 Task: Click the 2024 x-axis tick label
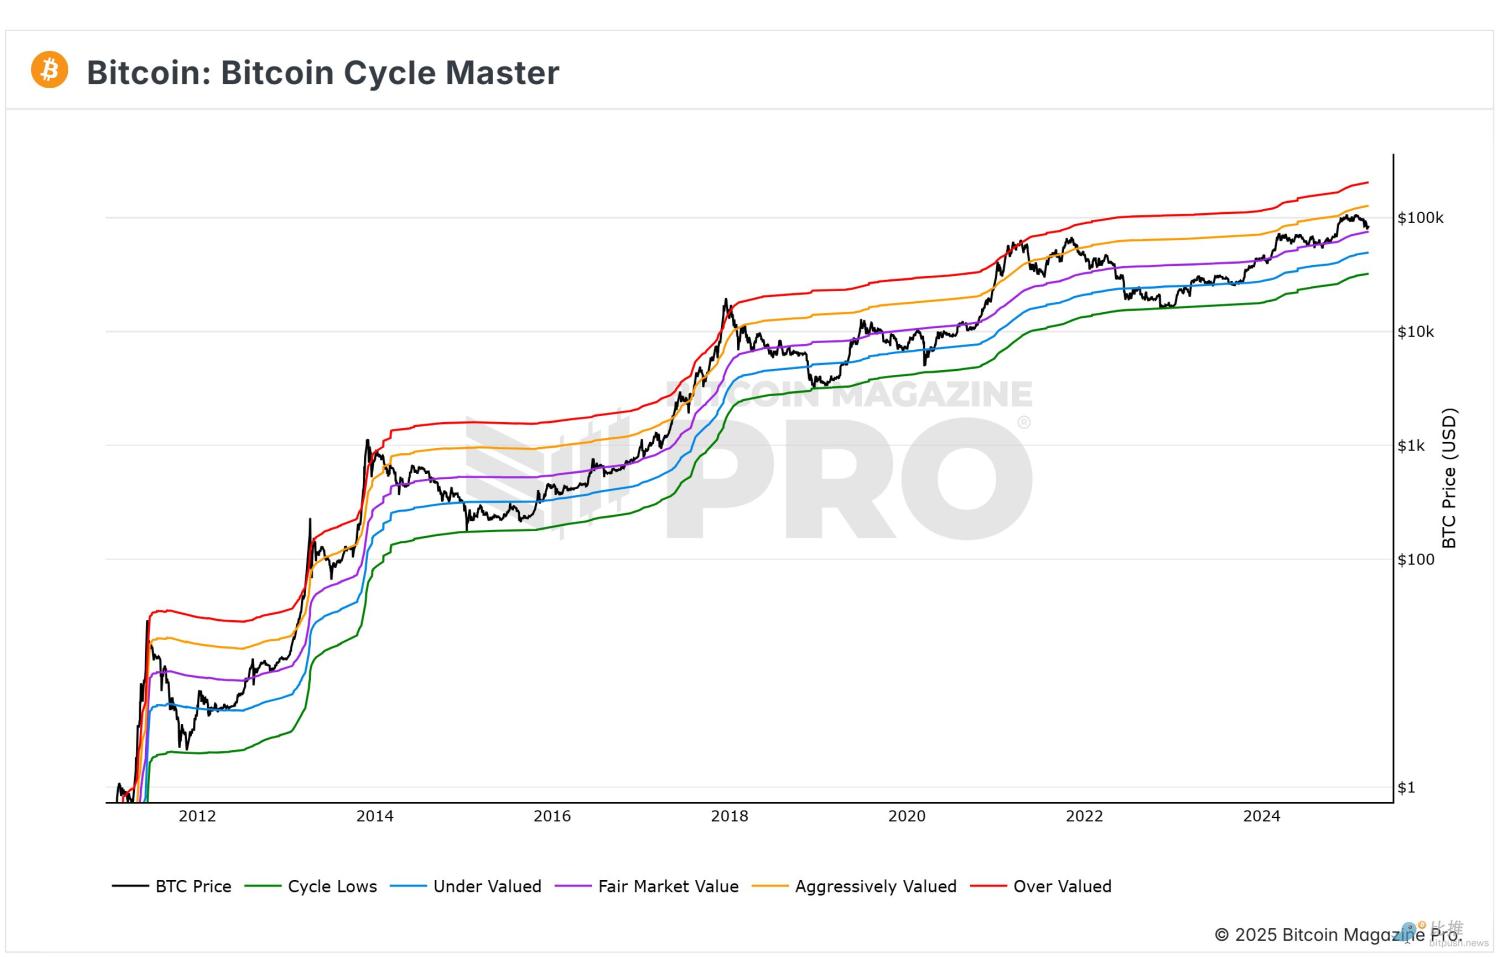[x=1262, y=816]
